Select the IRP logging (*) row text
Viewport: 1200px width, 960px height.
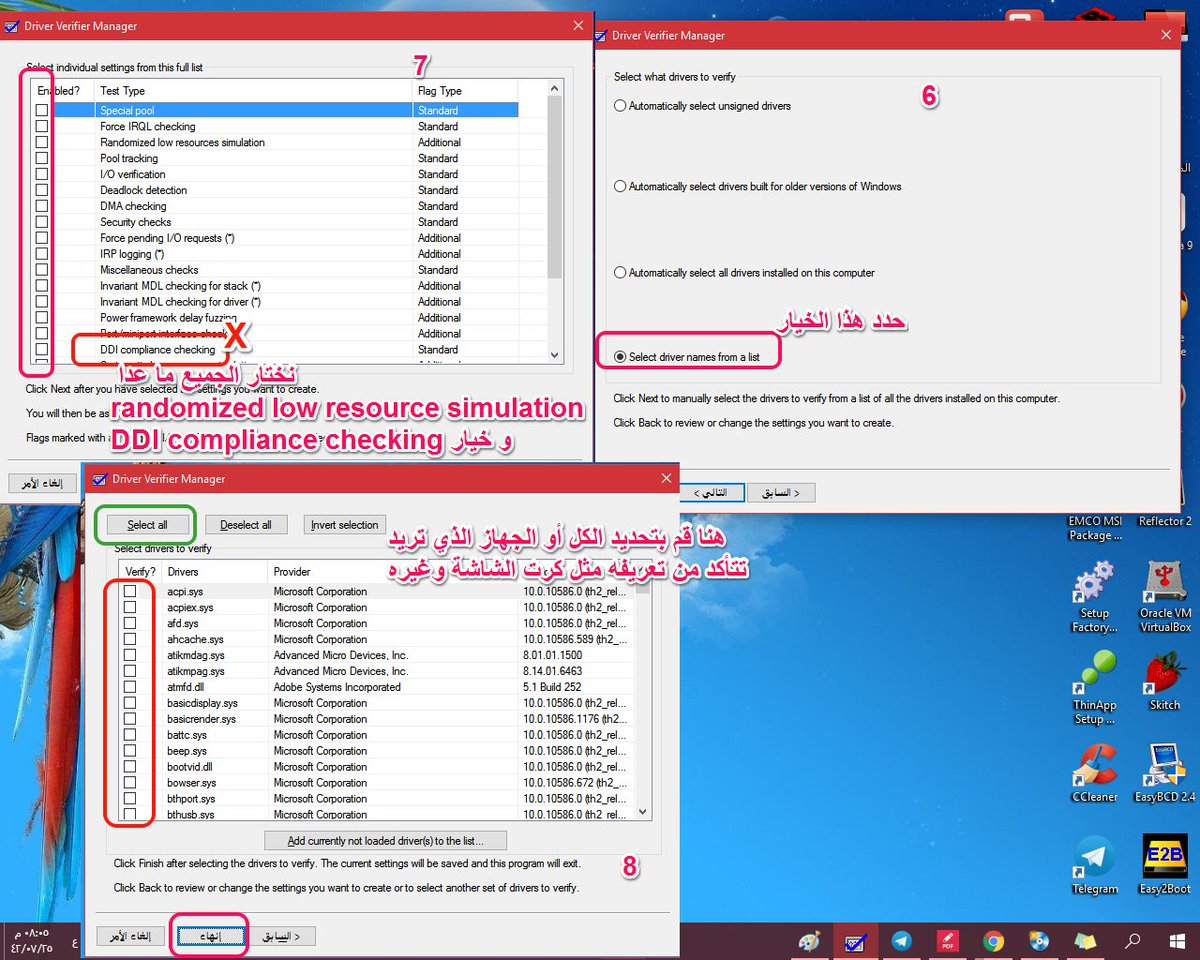pyautogui.click(x=130, y=254)
